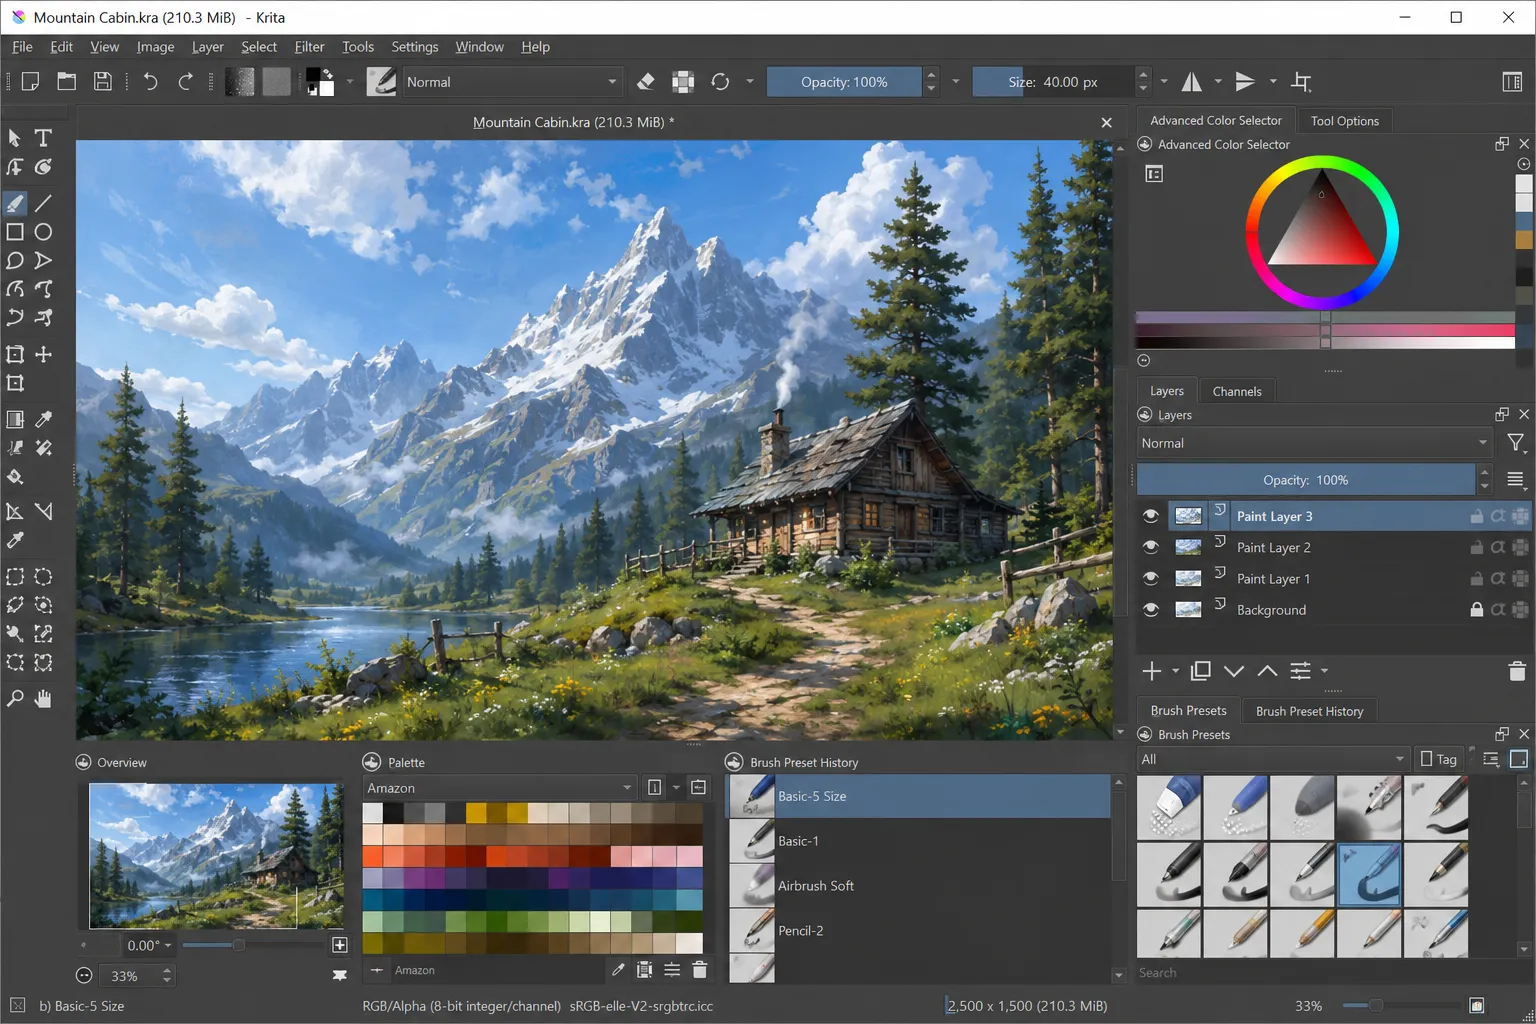Click the color wheel hue ring
The height and width of the screenshot is (1024, 1536).
(1322, 164)
